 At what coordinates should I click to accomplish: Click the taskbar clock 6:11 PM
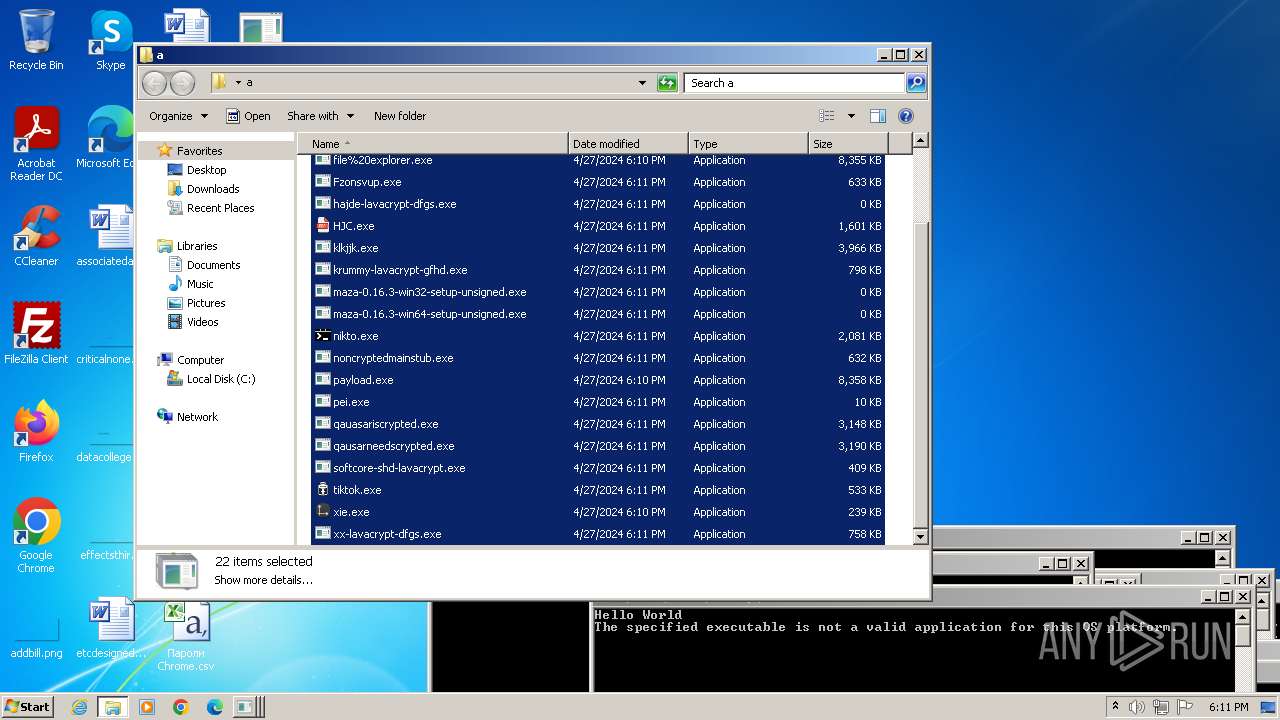[x=1228, y=707]
